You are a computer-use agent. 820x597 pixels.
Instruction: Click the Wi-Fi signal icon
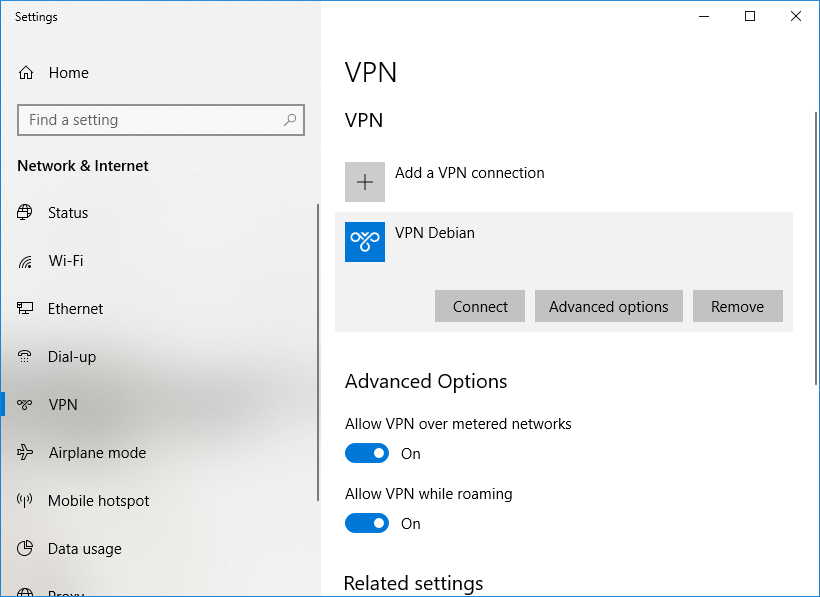click(x=25, y=261)
